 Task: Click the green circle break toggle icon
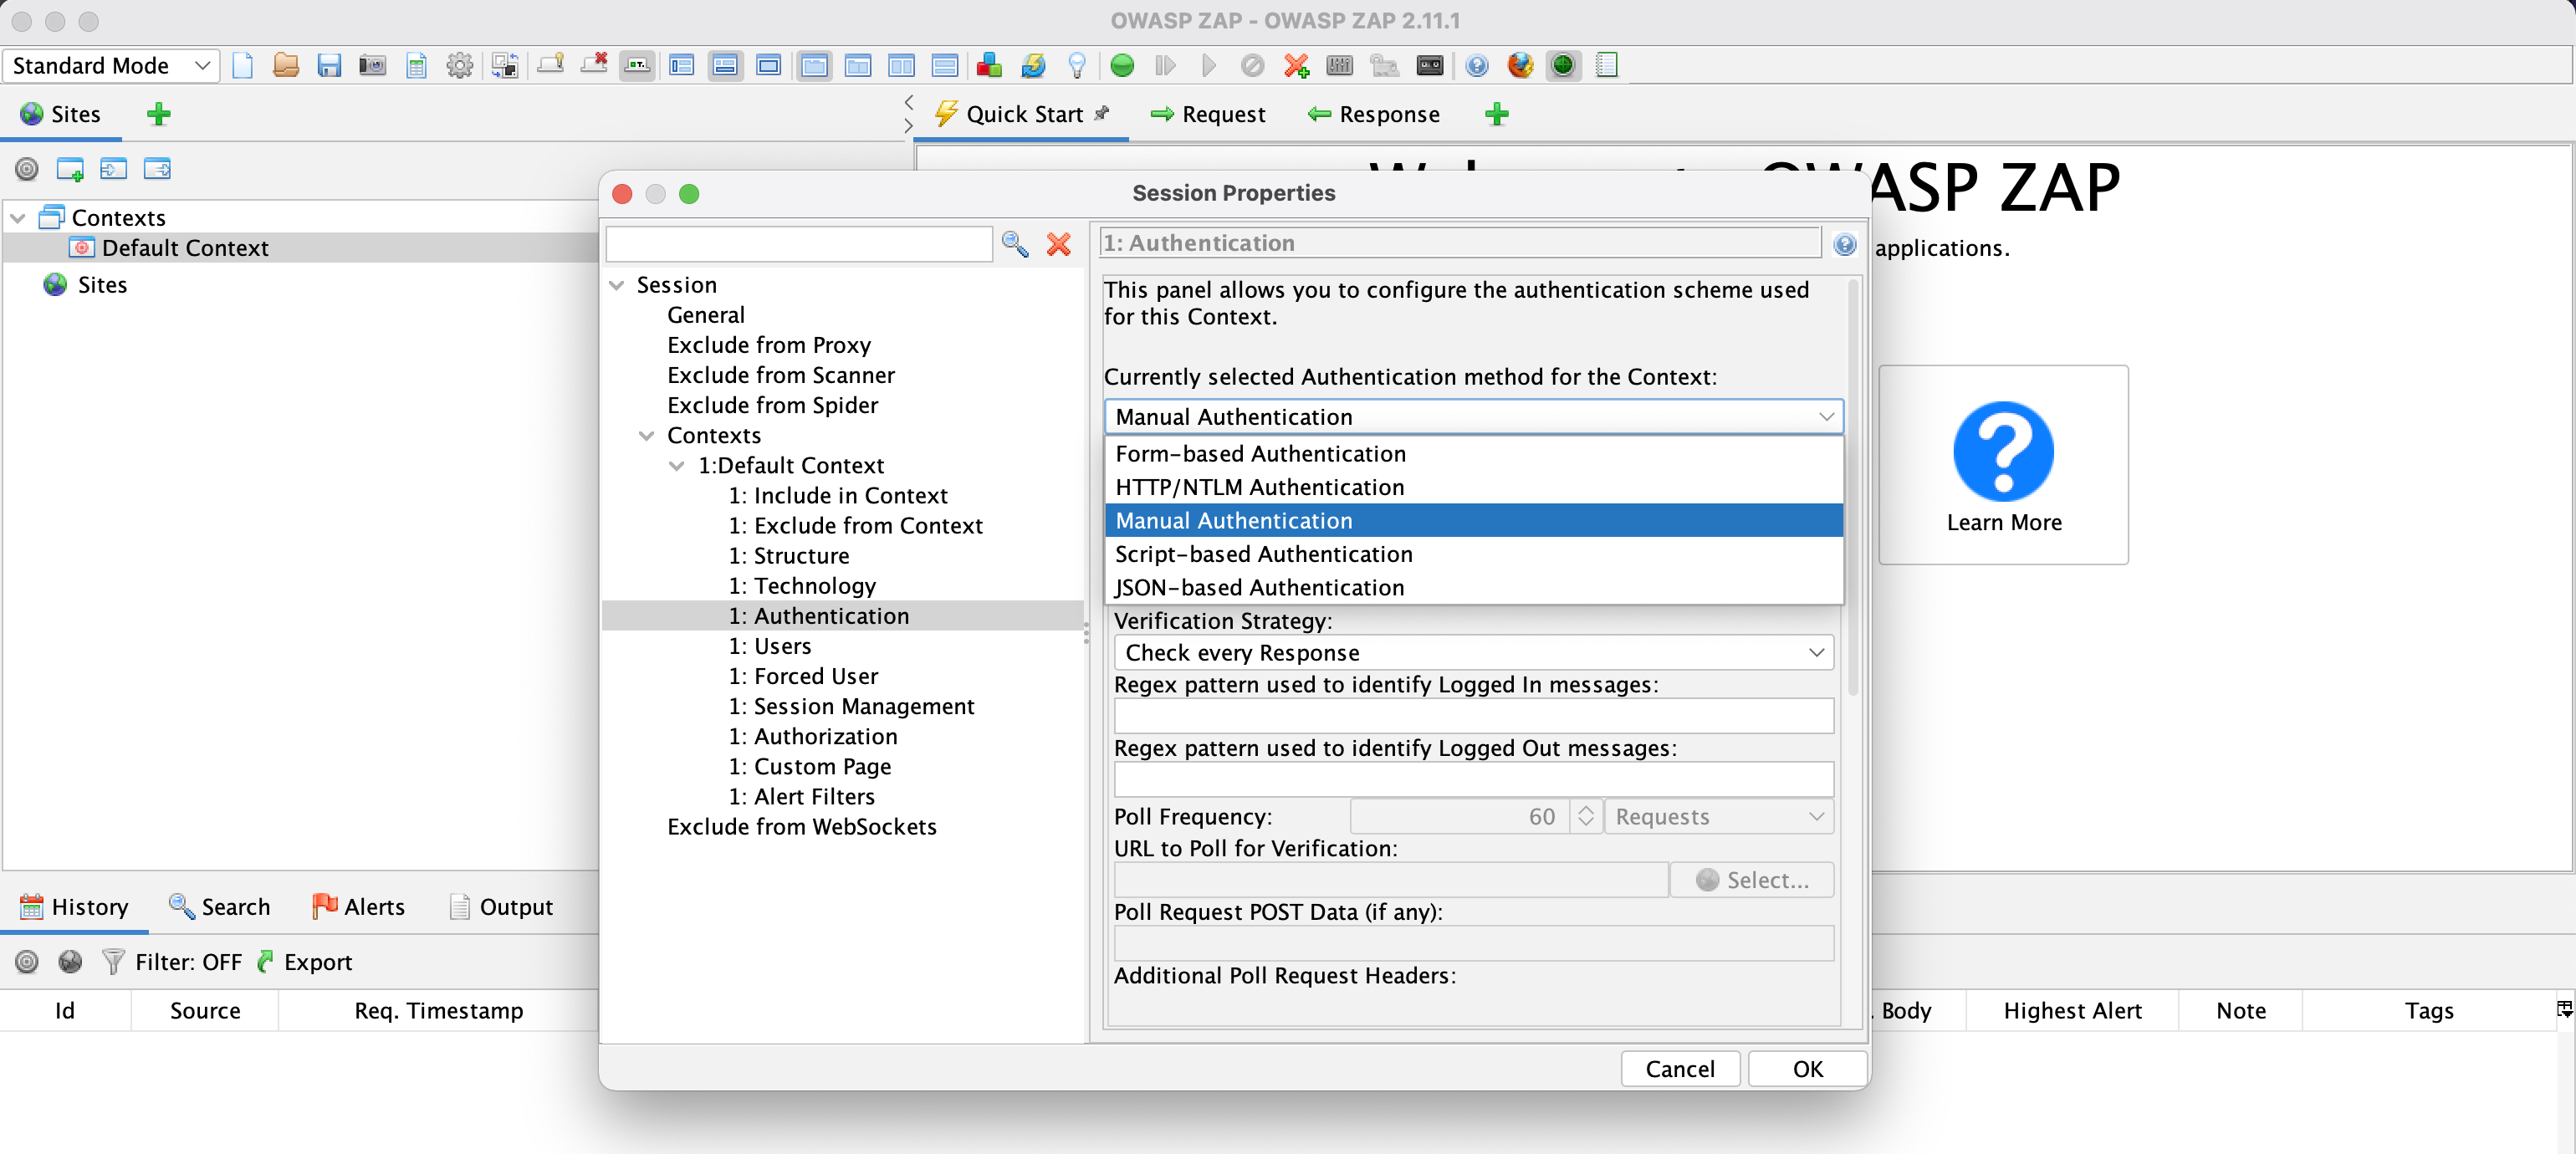coord(1122,66)
